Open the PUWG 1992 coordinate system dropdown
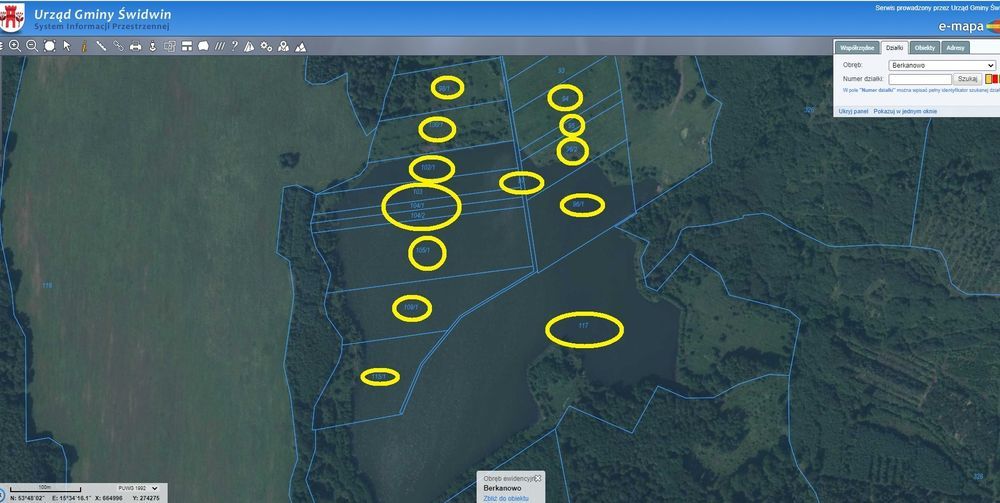 (138, 488)
